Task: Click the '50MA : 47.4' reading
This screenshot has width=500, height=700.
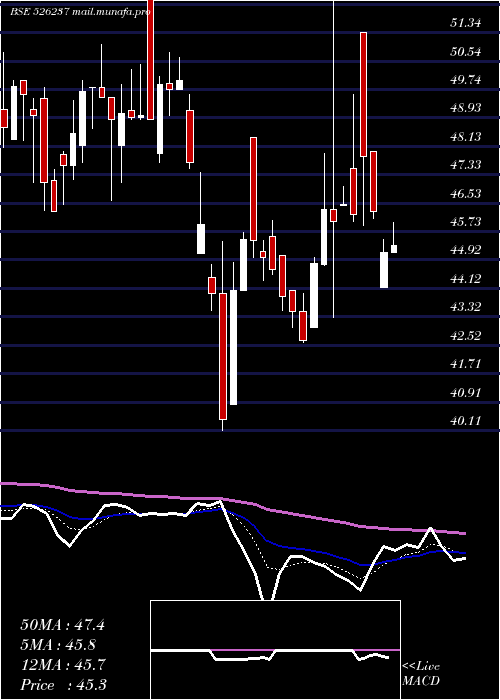Action: click(62, 625)
